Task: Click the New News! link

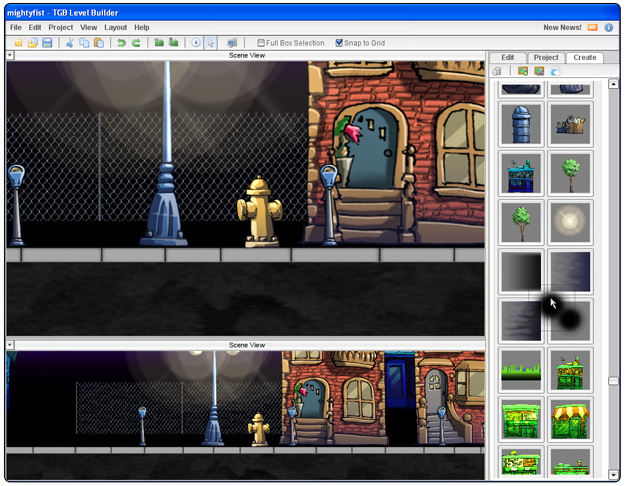Action: 562,28
